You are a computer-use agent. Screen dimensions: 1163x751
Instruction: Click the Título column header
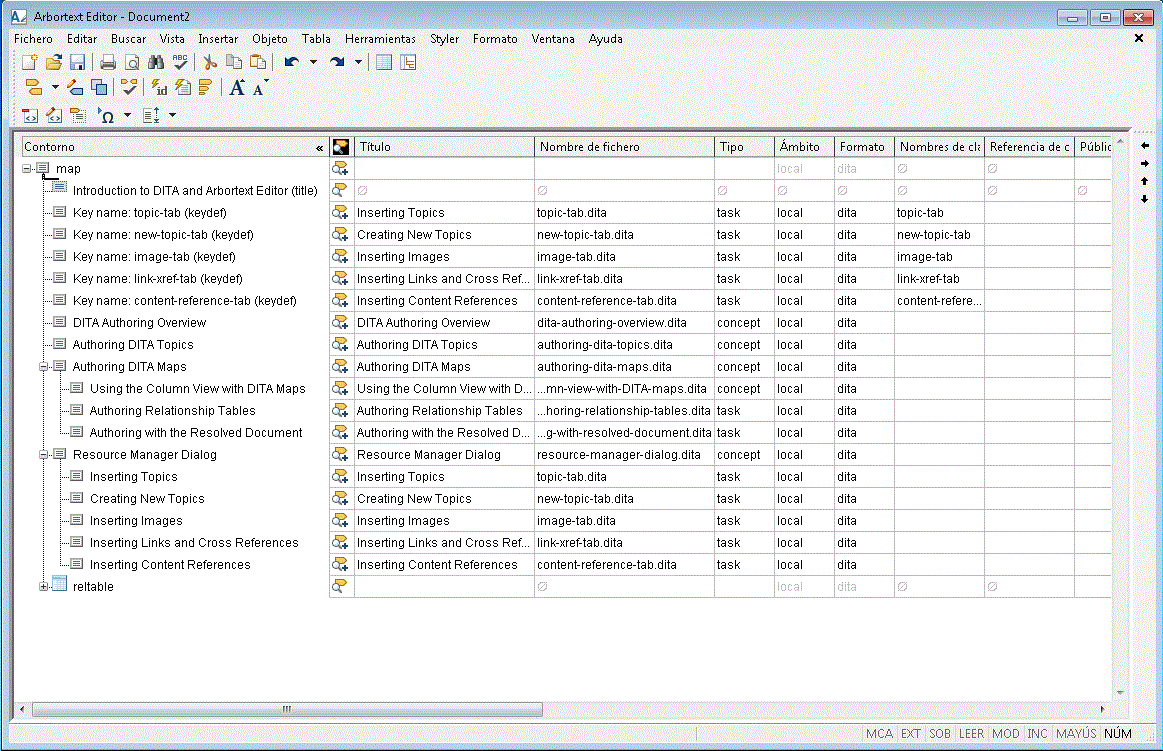pyautogui.click(x=444, y=147)
